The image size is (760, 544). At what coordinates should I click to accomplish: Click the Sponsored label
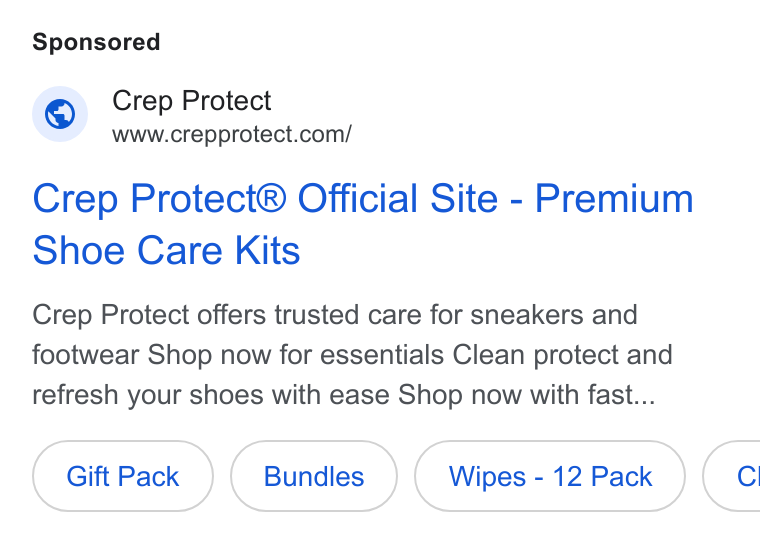tap(96, 42)
